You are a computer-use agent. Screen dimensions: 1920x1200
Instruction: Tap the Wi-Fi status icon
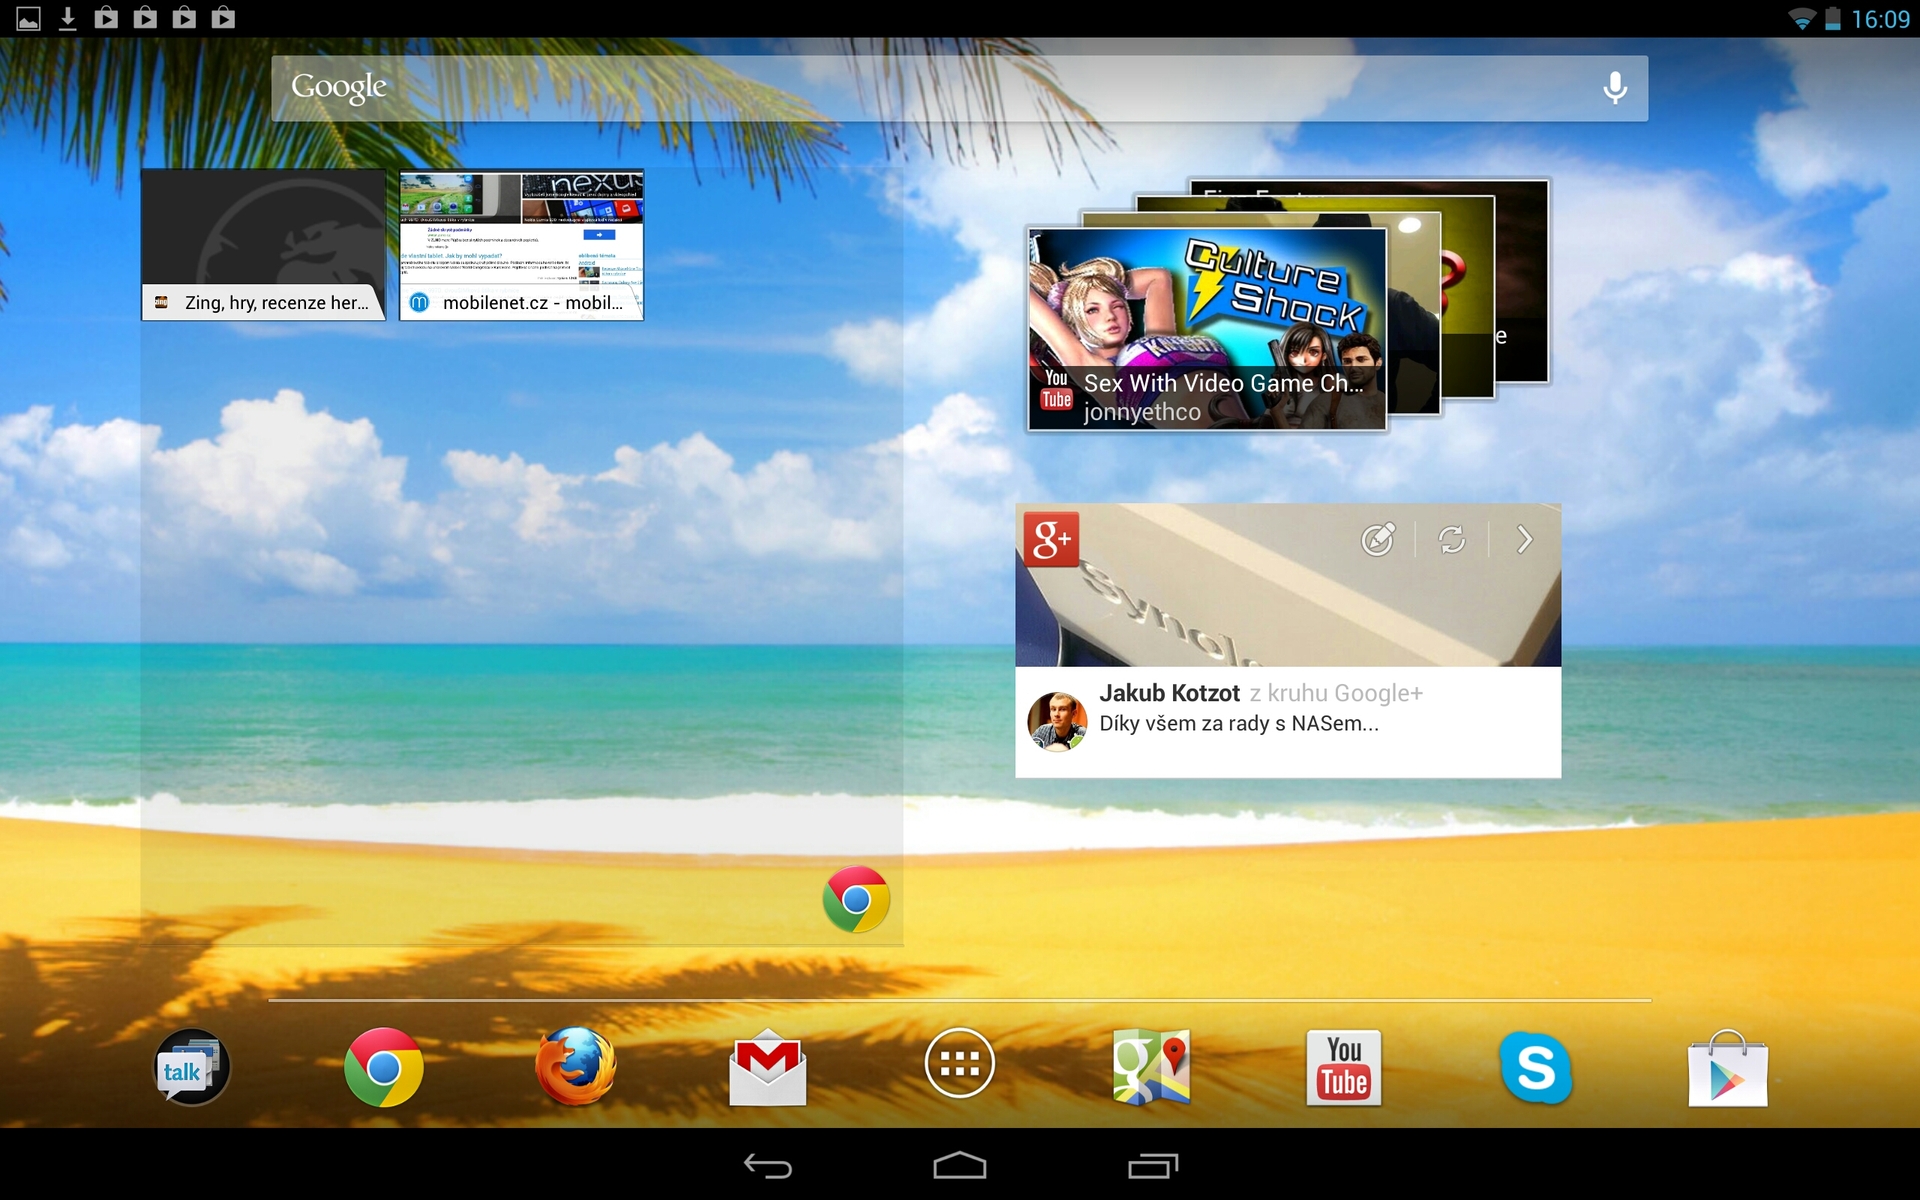point(1801,19)
